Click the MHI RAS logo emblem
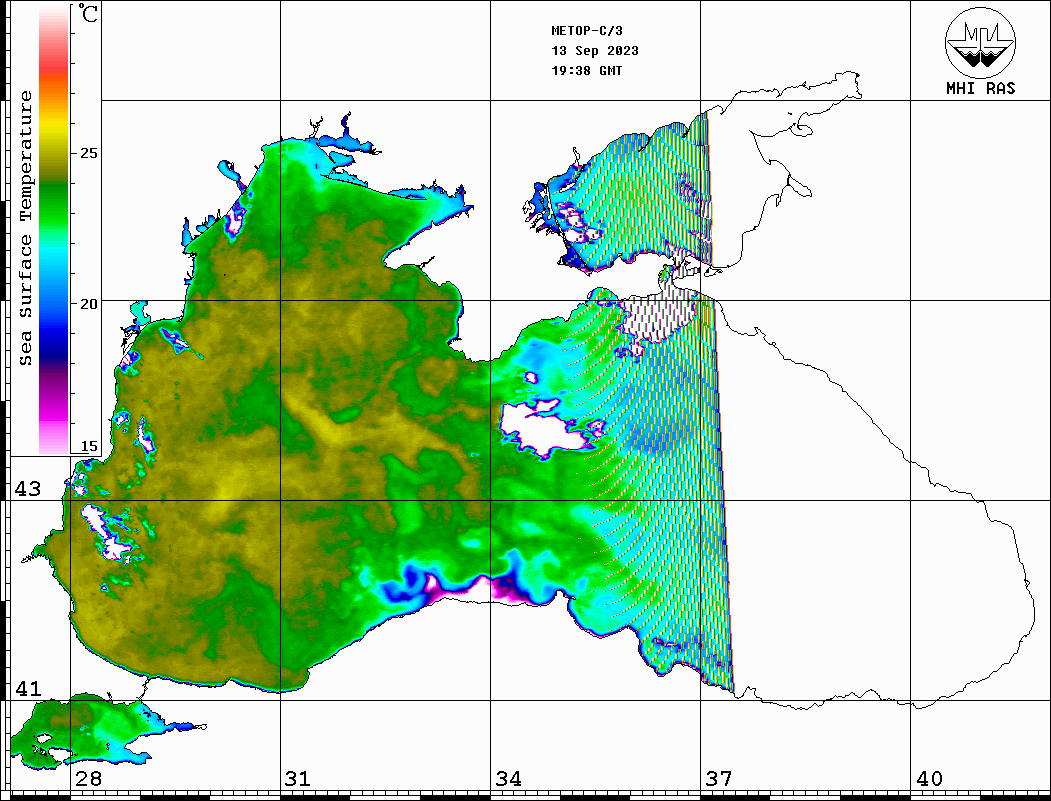The image size is (1051, 801). point(981,42)
